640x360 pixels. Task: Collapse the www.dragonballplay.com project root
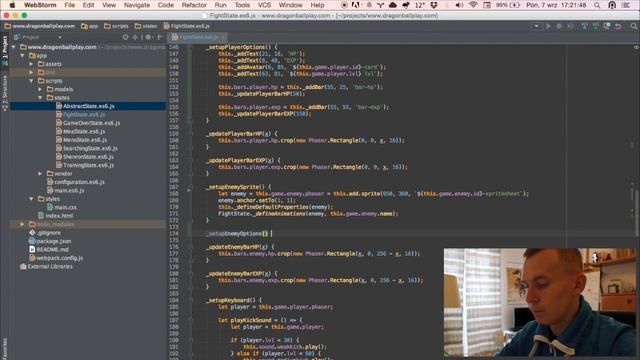(14, 47)
